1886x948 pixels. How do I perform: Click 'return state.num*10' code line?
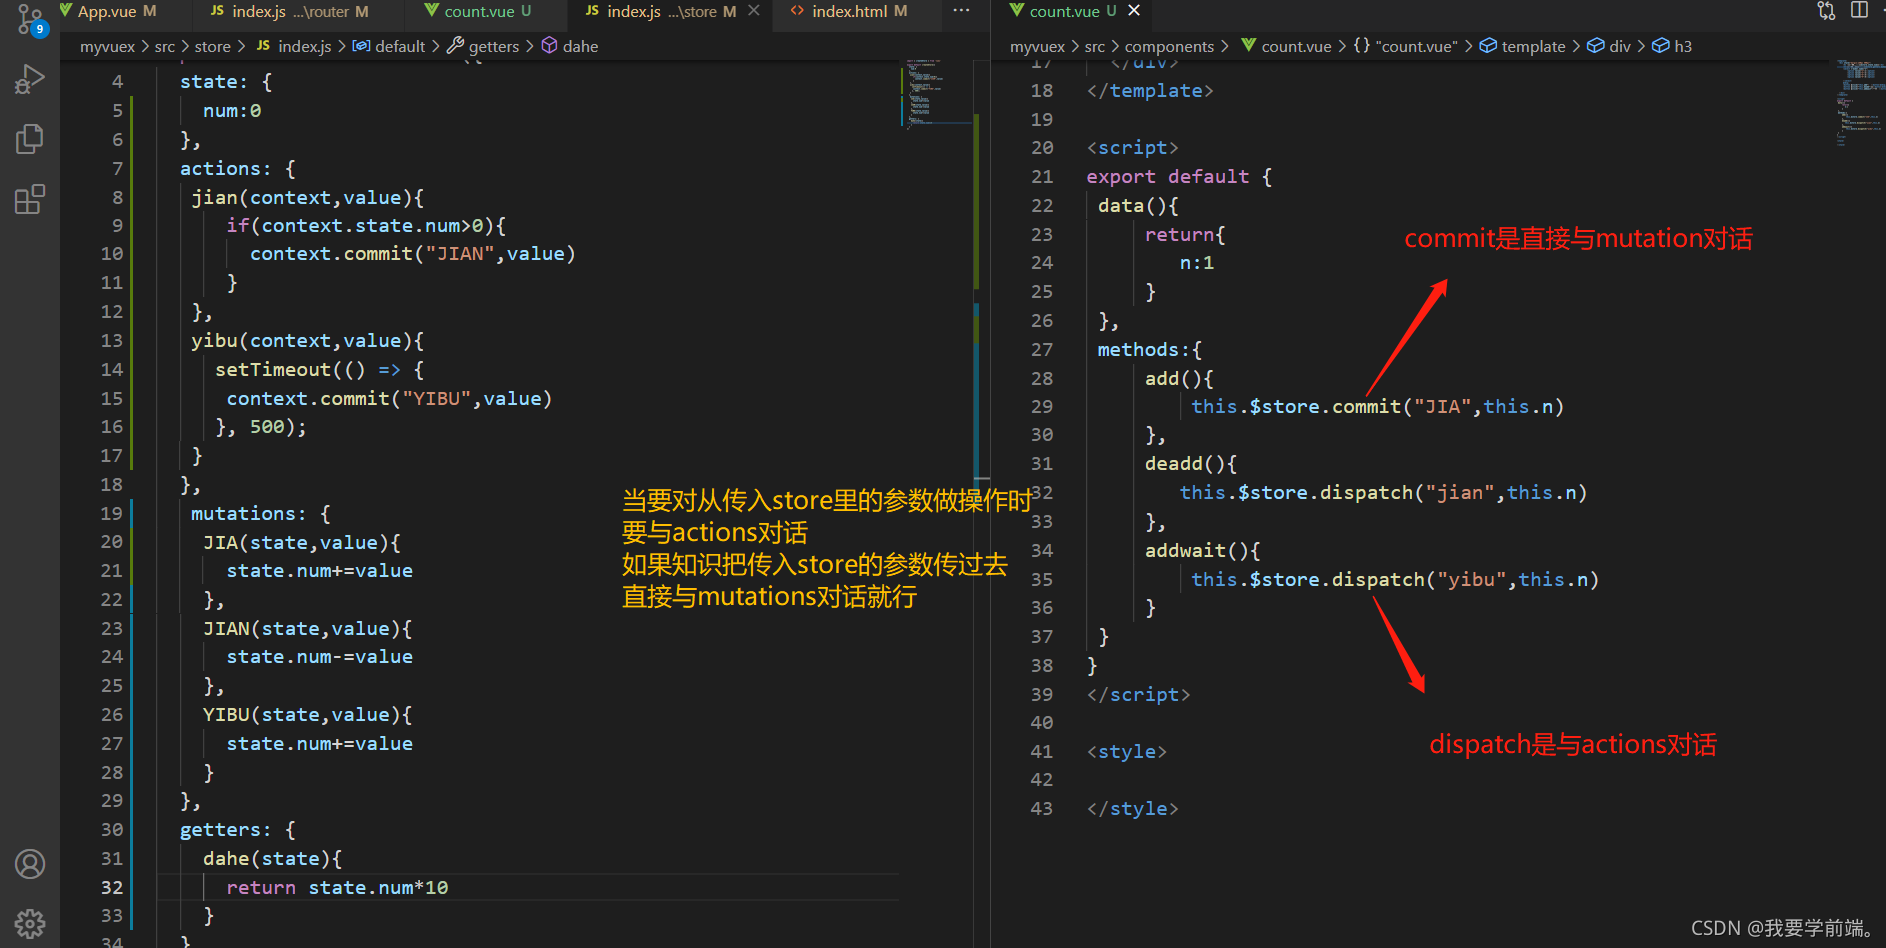point(337,887)
